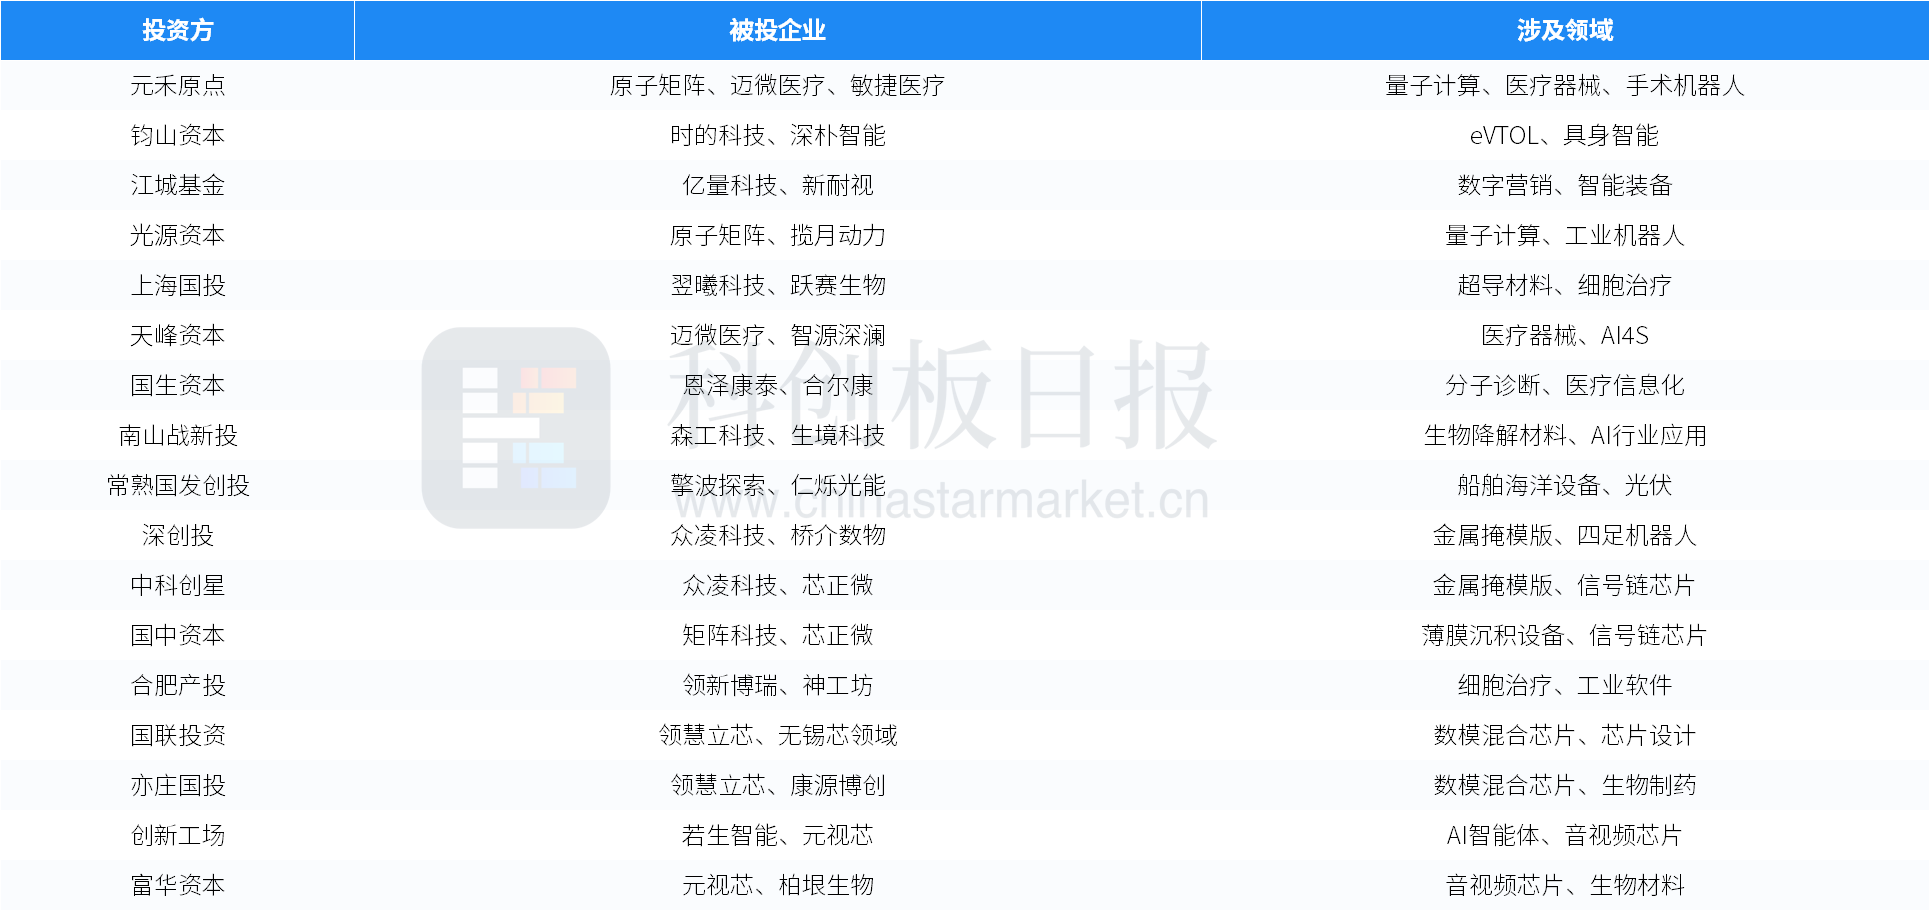
Task: Click the cell 矩阵科技、芯正微
Action: pos(778,635)
